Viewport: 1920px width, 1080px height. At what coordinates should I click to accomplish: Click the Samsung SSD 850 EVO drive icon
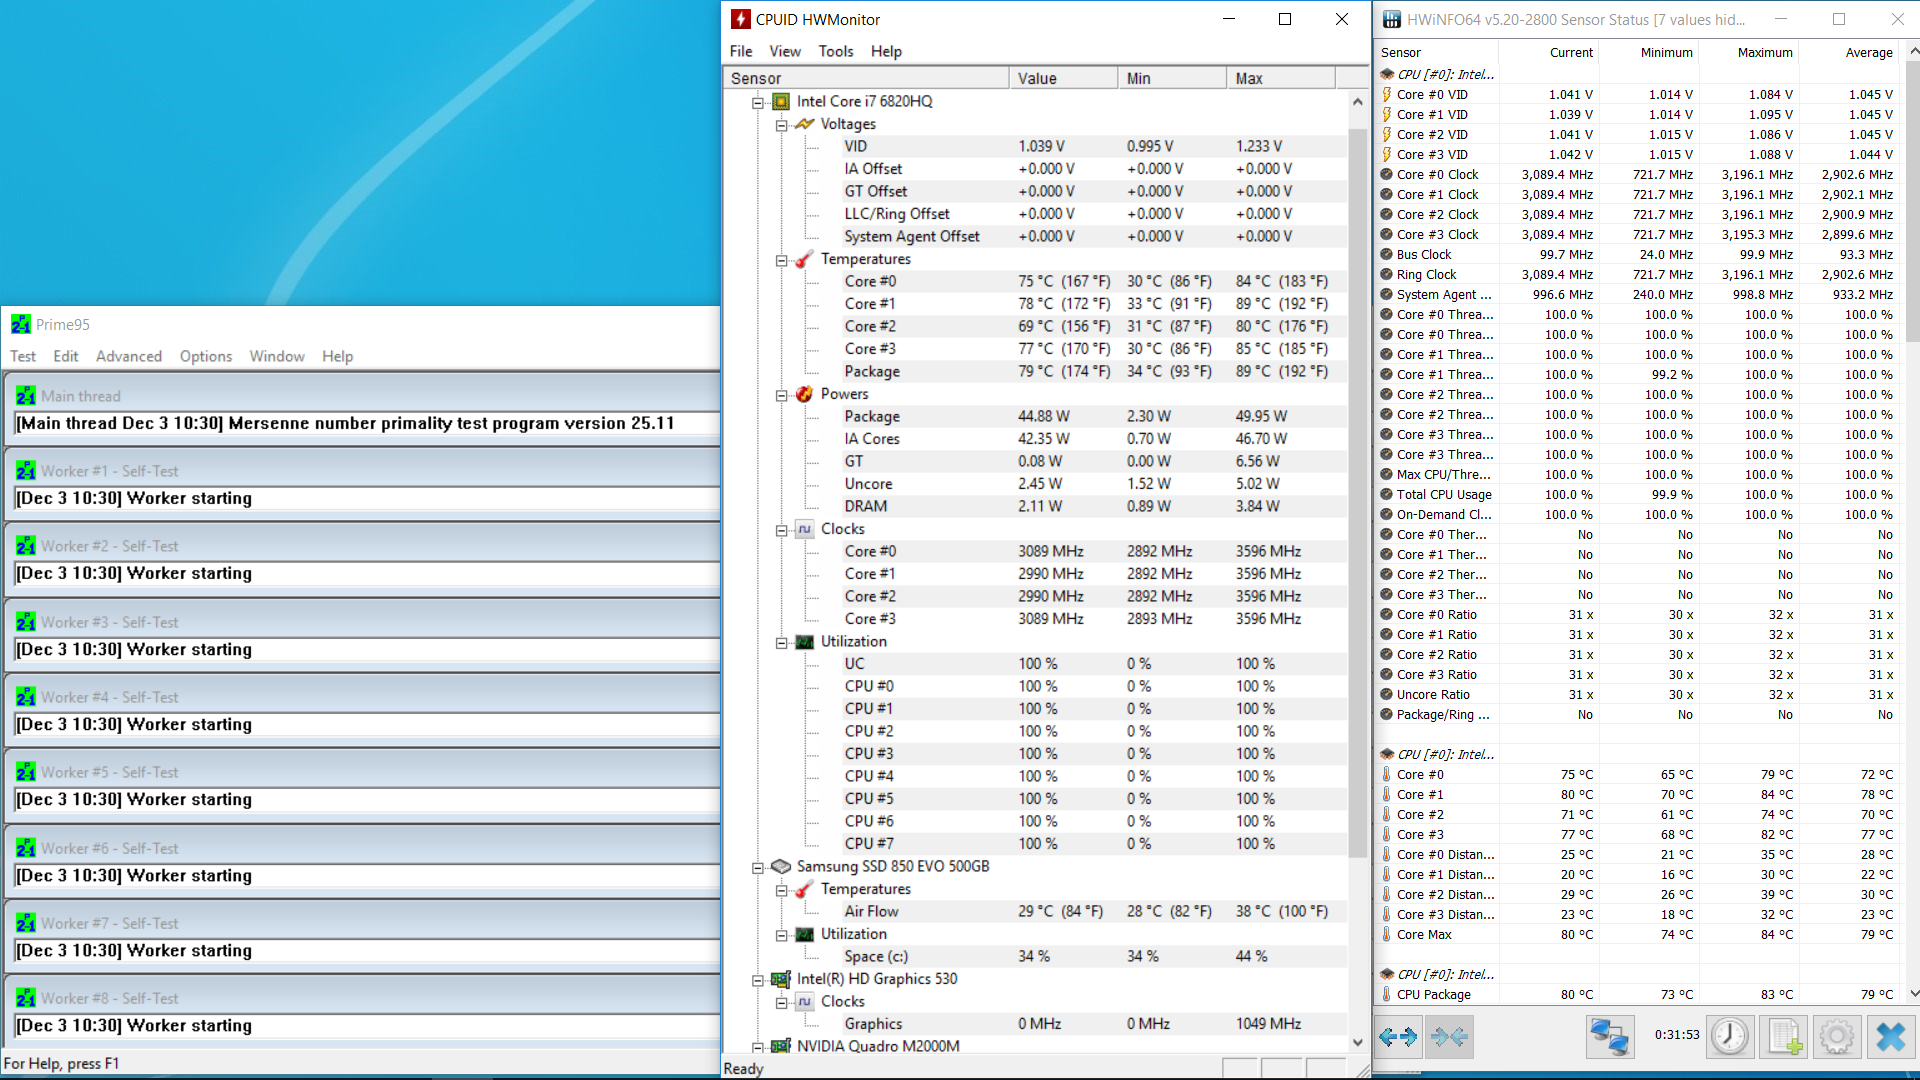(781, 866)
